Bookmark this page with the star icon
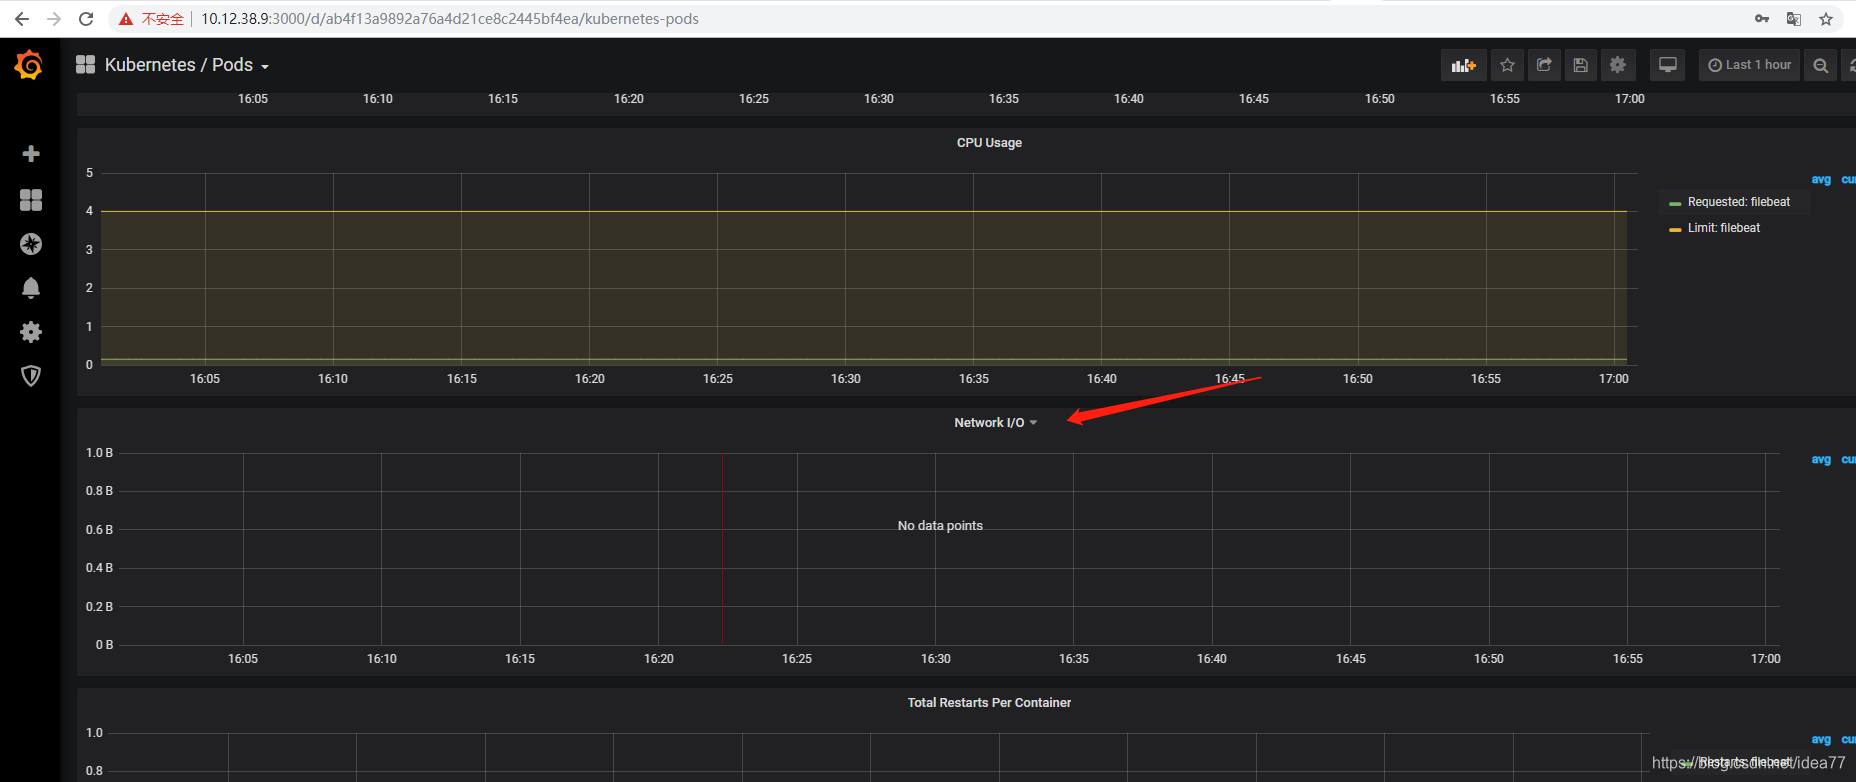This screenshot has height=782, width=1856. point(1826,19)
